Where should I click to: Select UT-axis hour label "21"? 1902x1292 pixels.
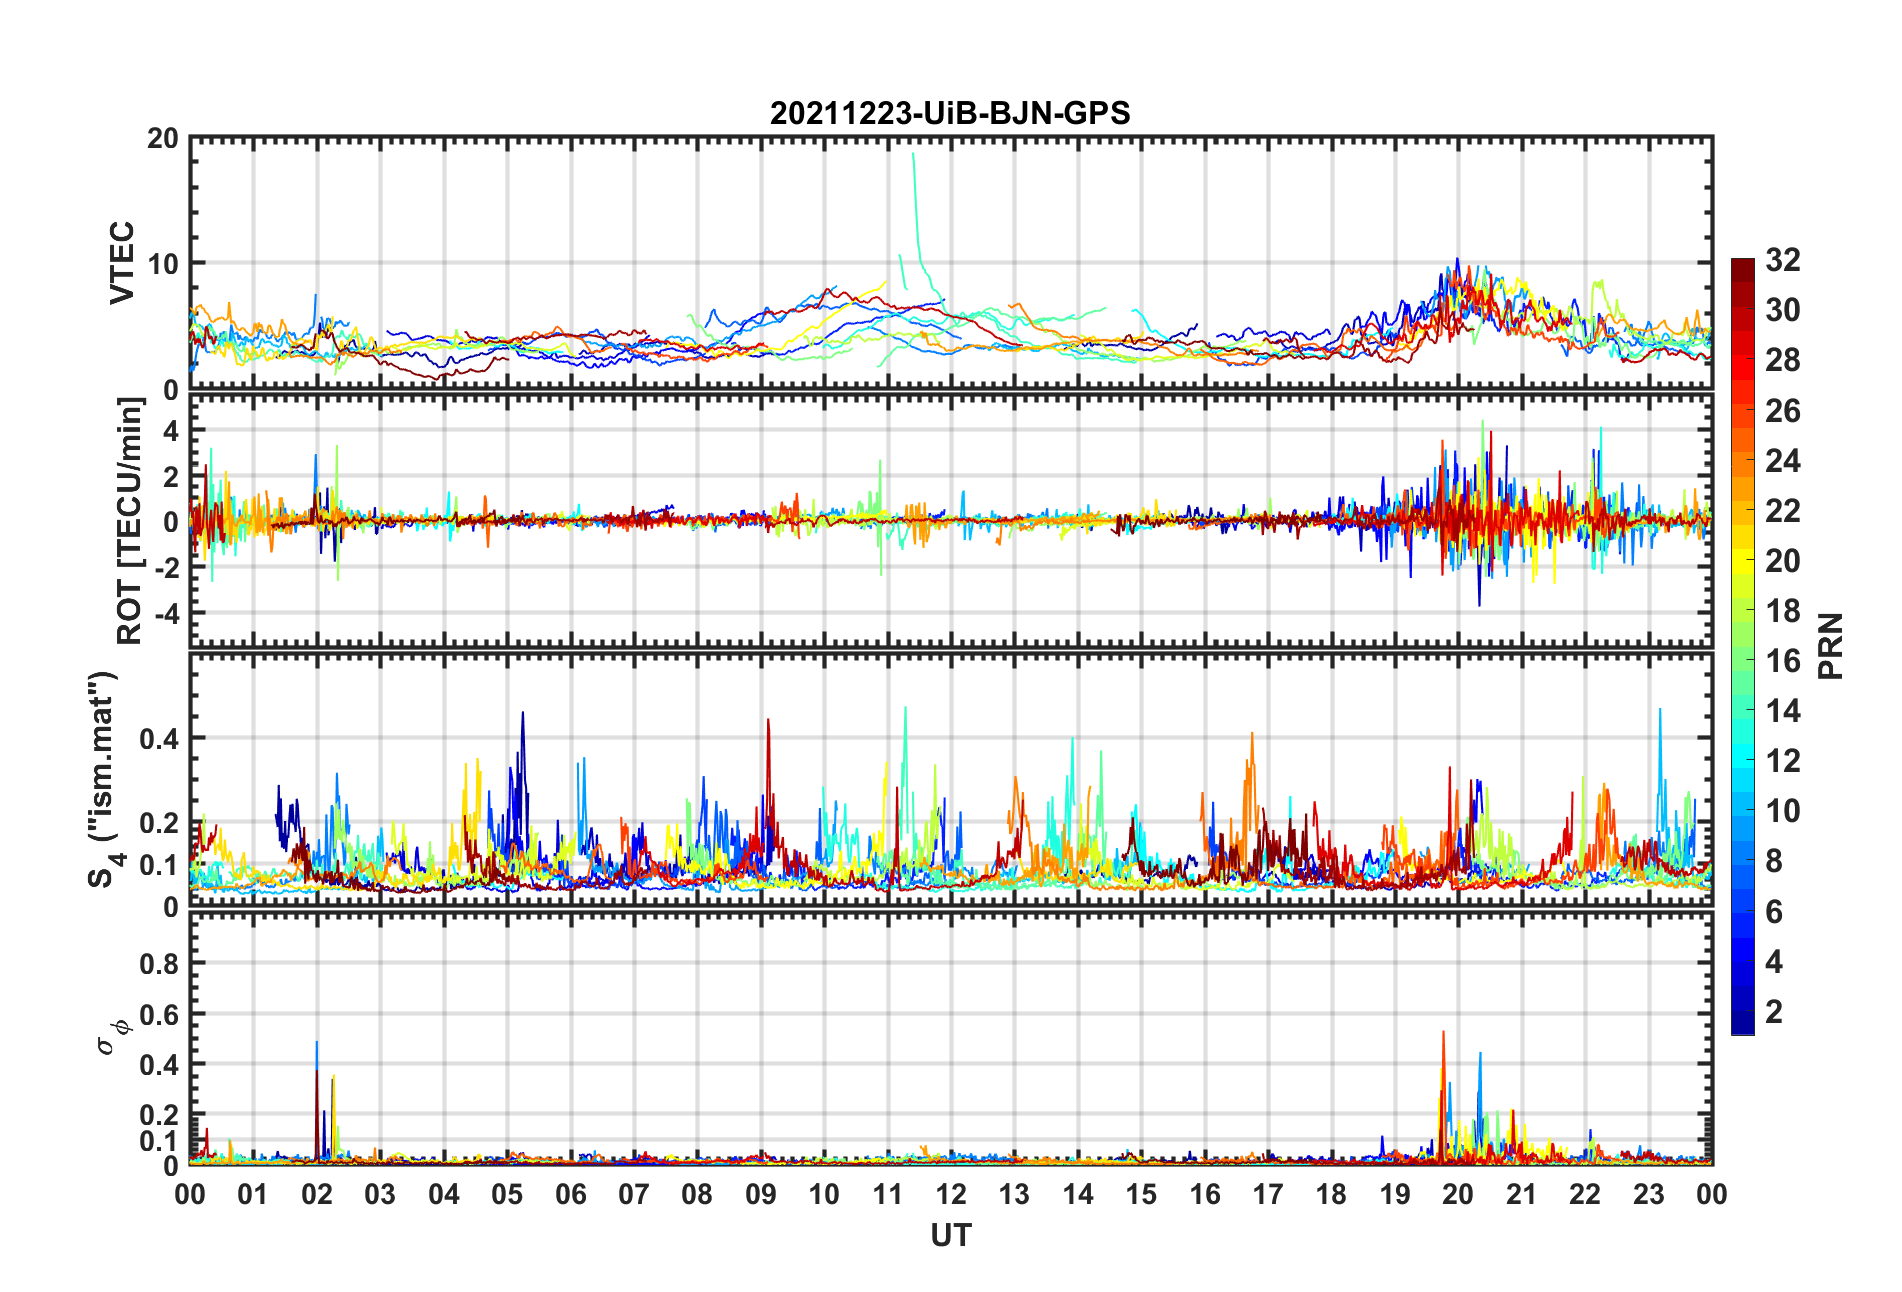[x=1522, y=1195]
